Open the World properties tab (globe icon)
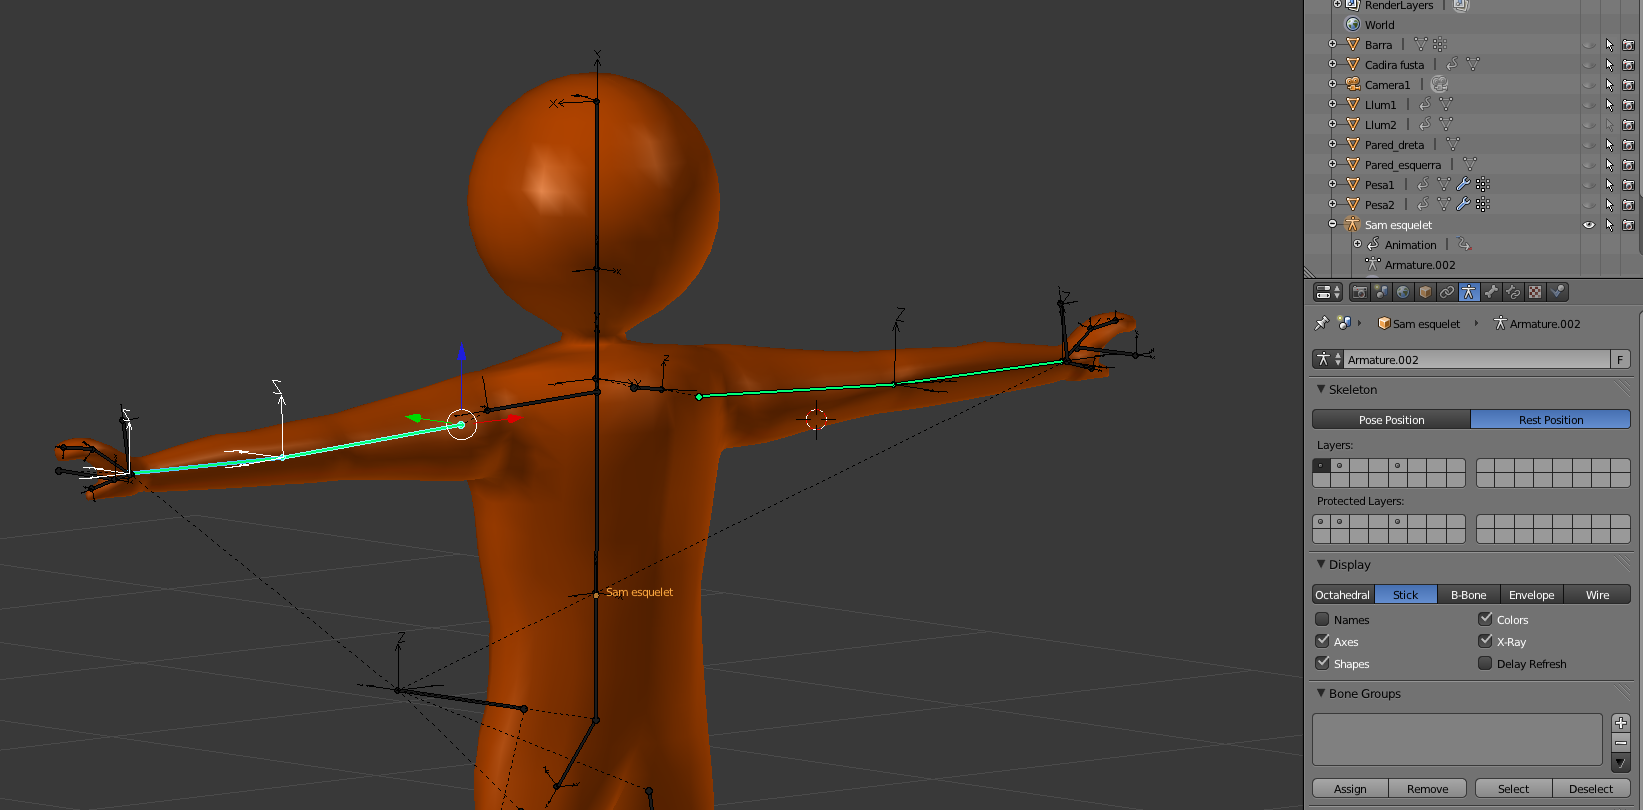This screenshot has height=810, width=1643. (1403, 292)
